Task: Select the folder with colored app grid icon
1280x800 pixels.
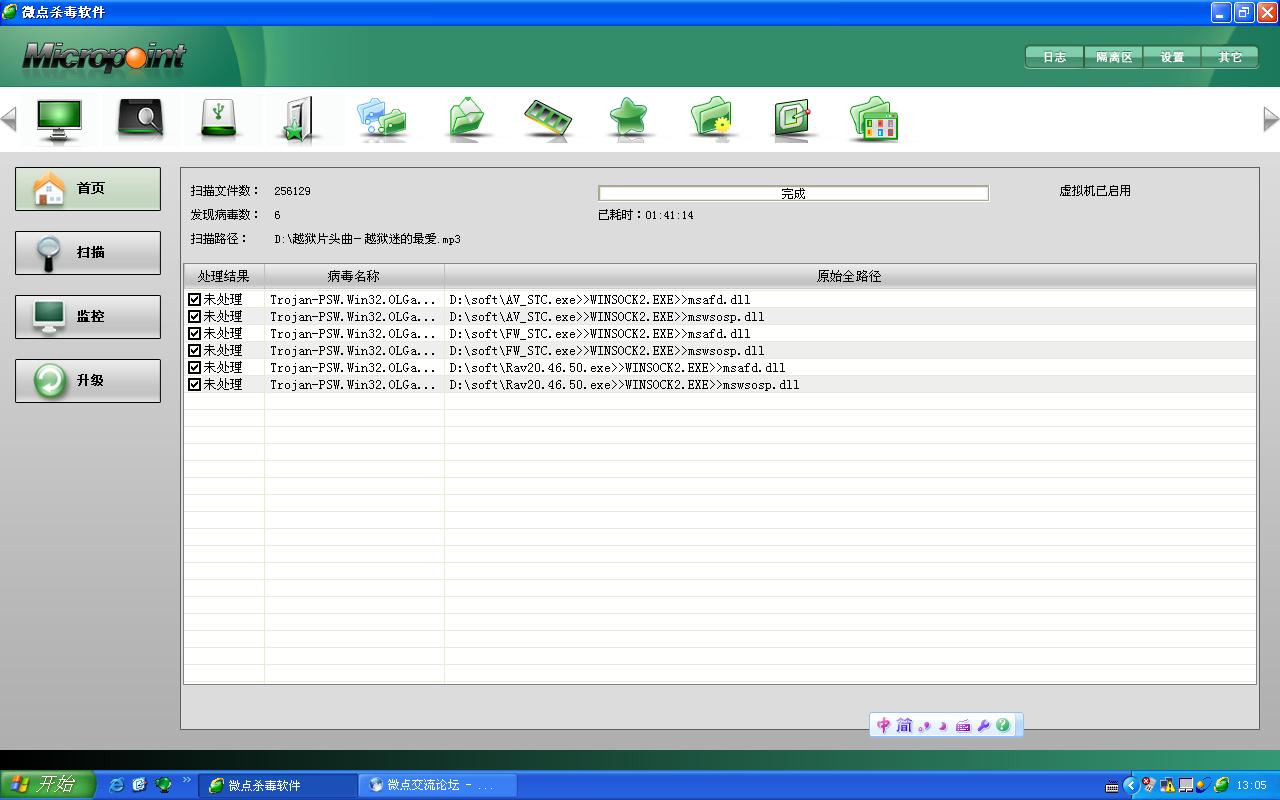Action: [874, 119]
